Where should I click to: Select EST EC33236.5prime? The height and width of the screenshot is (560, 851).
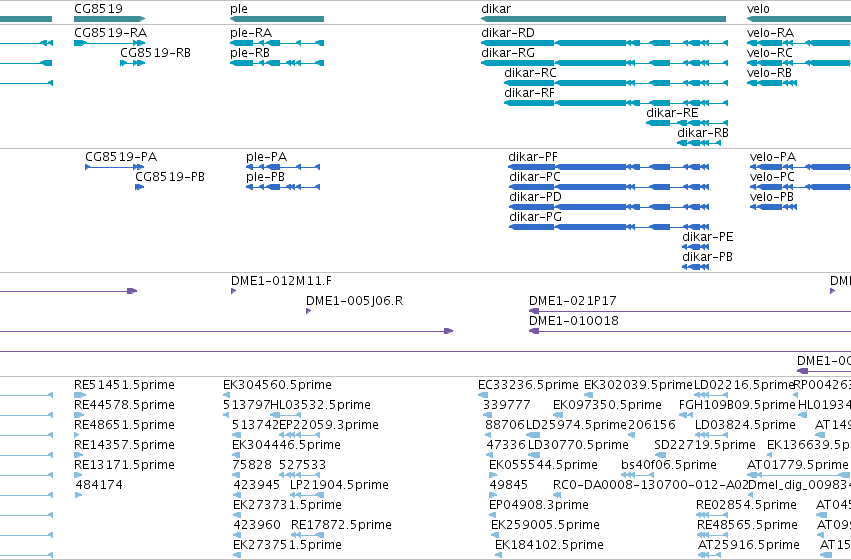point(481,395)
